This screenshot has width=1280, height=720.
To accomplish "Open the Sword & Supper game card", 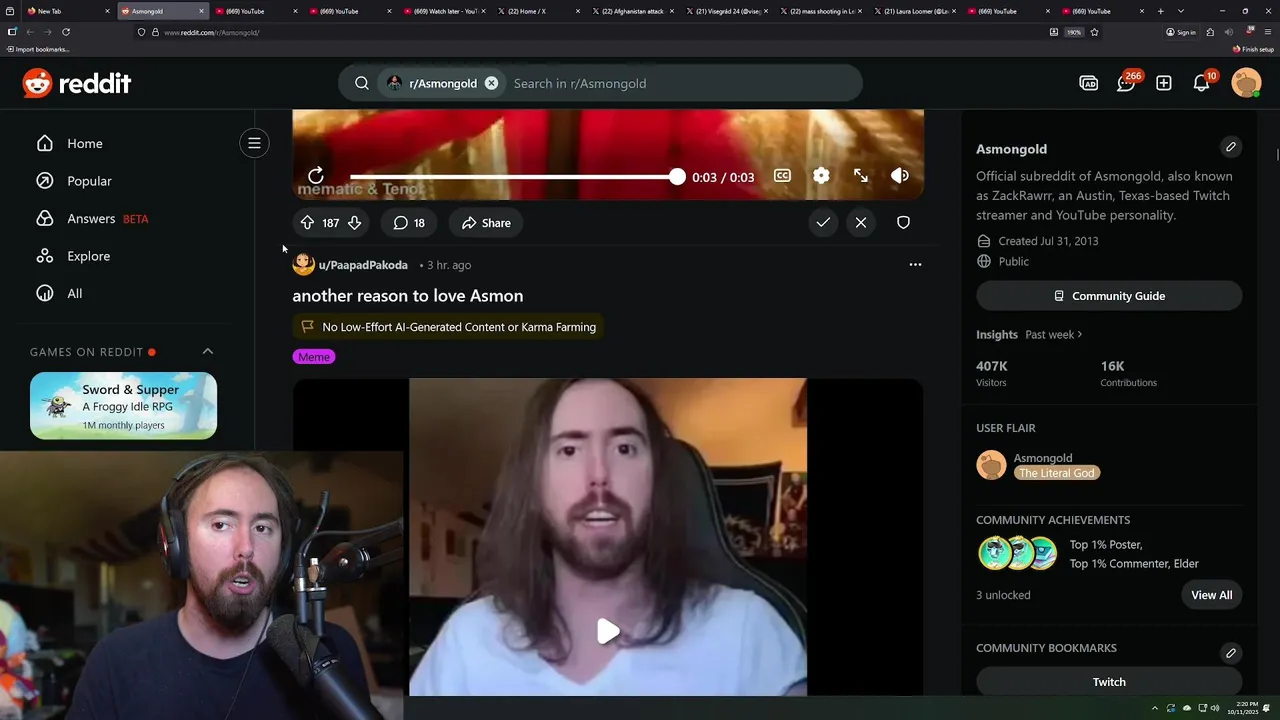I will (123, 405).
